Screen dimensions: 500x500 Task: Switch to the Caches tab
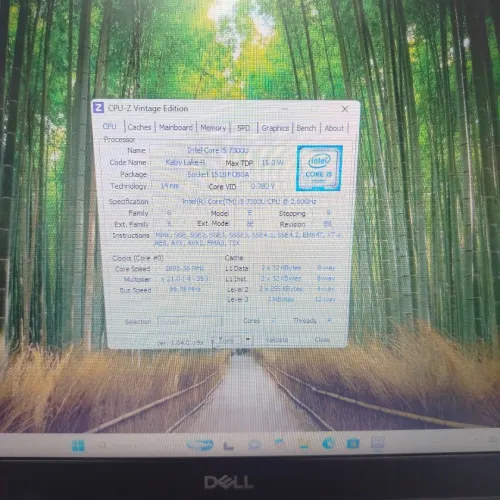point(139,127)
